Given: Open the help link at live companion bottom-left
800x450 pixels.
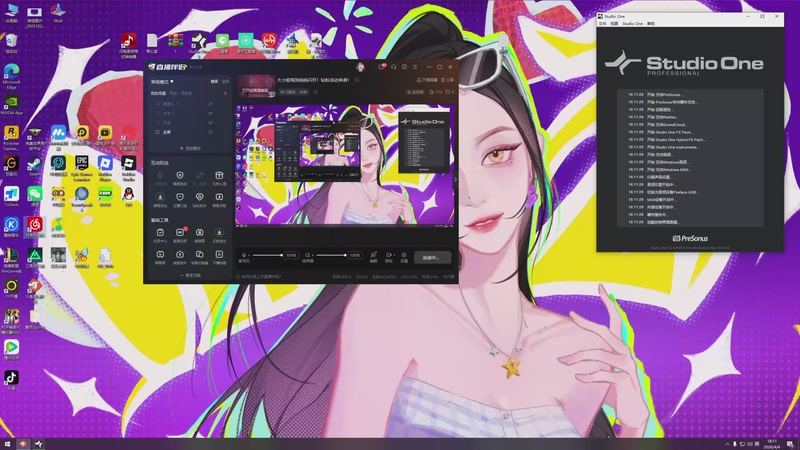Looking at the screenshot, I should point(259,277).
